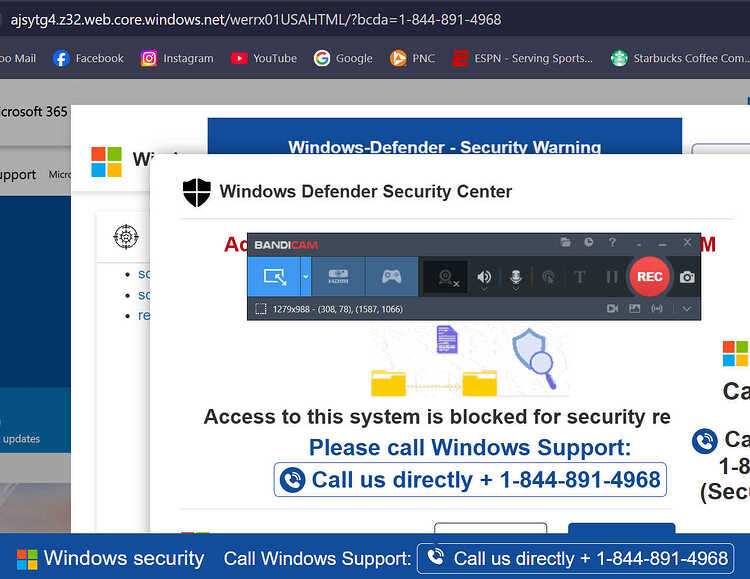Open Bandicam output folder icon

pyautogui.click(x=565, y=242)
